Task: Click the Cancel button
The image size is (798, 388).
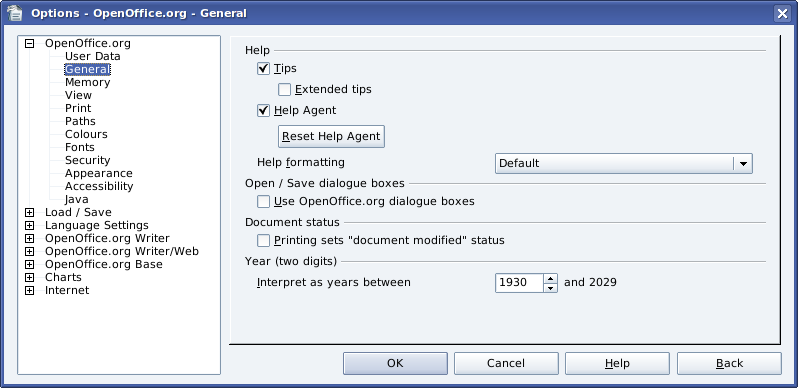Action: [506, 364]
